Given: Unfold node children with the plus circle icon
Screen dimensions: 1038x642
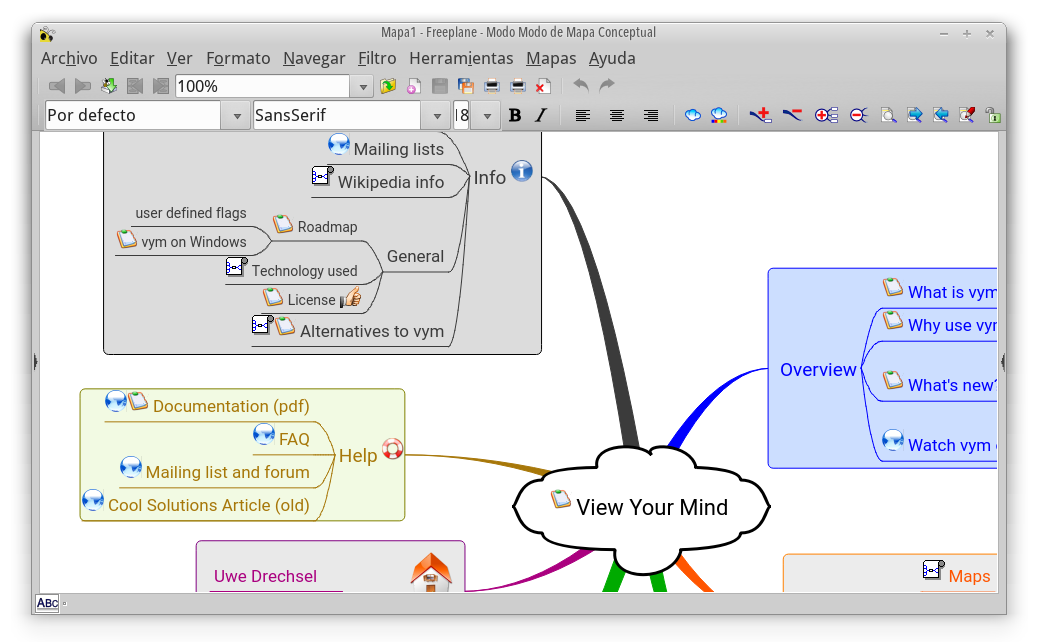Looking at the screenshot, I should [826, 115].
